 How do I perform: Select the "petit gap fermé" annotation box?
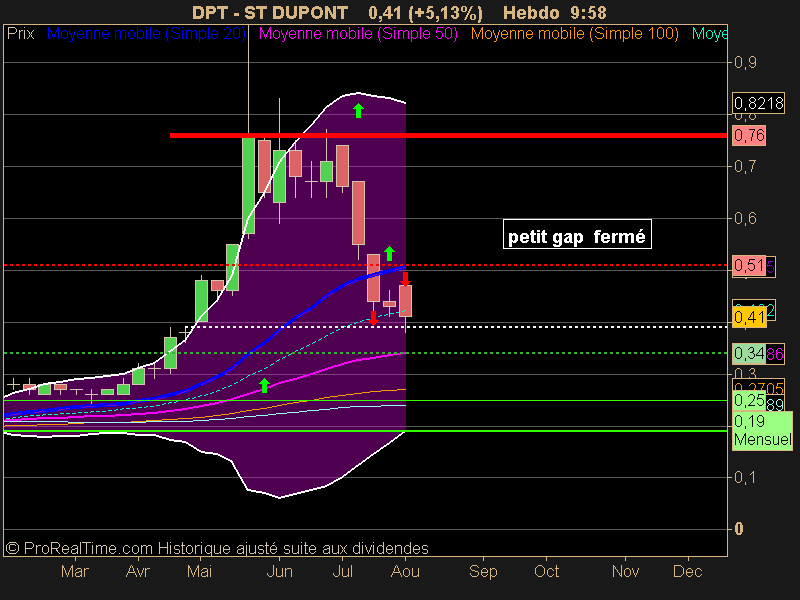click(x=577, y=234)
